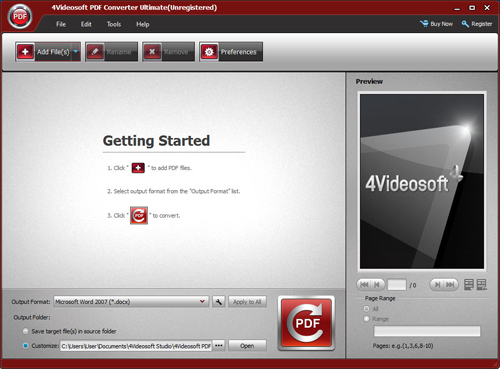Close the PDF Converter window

[487, 8]
